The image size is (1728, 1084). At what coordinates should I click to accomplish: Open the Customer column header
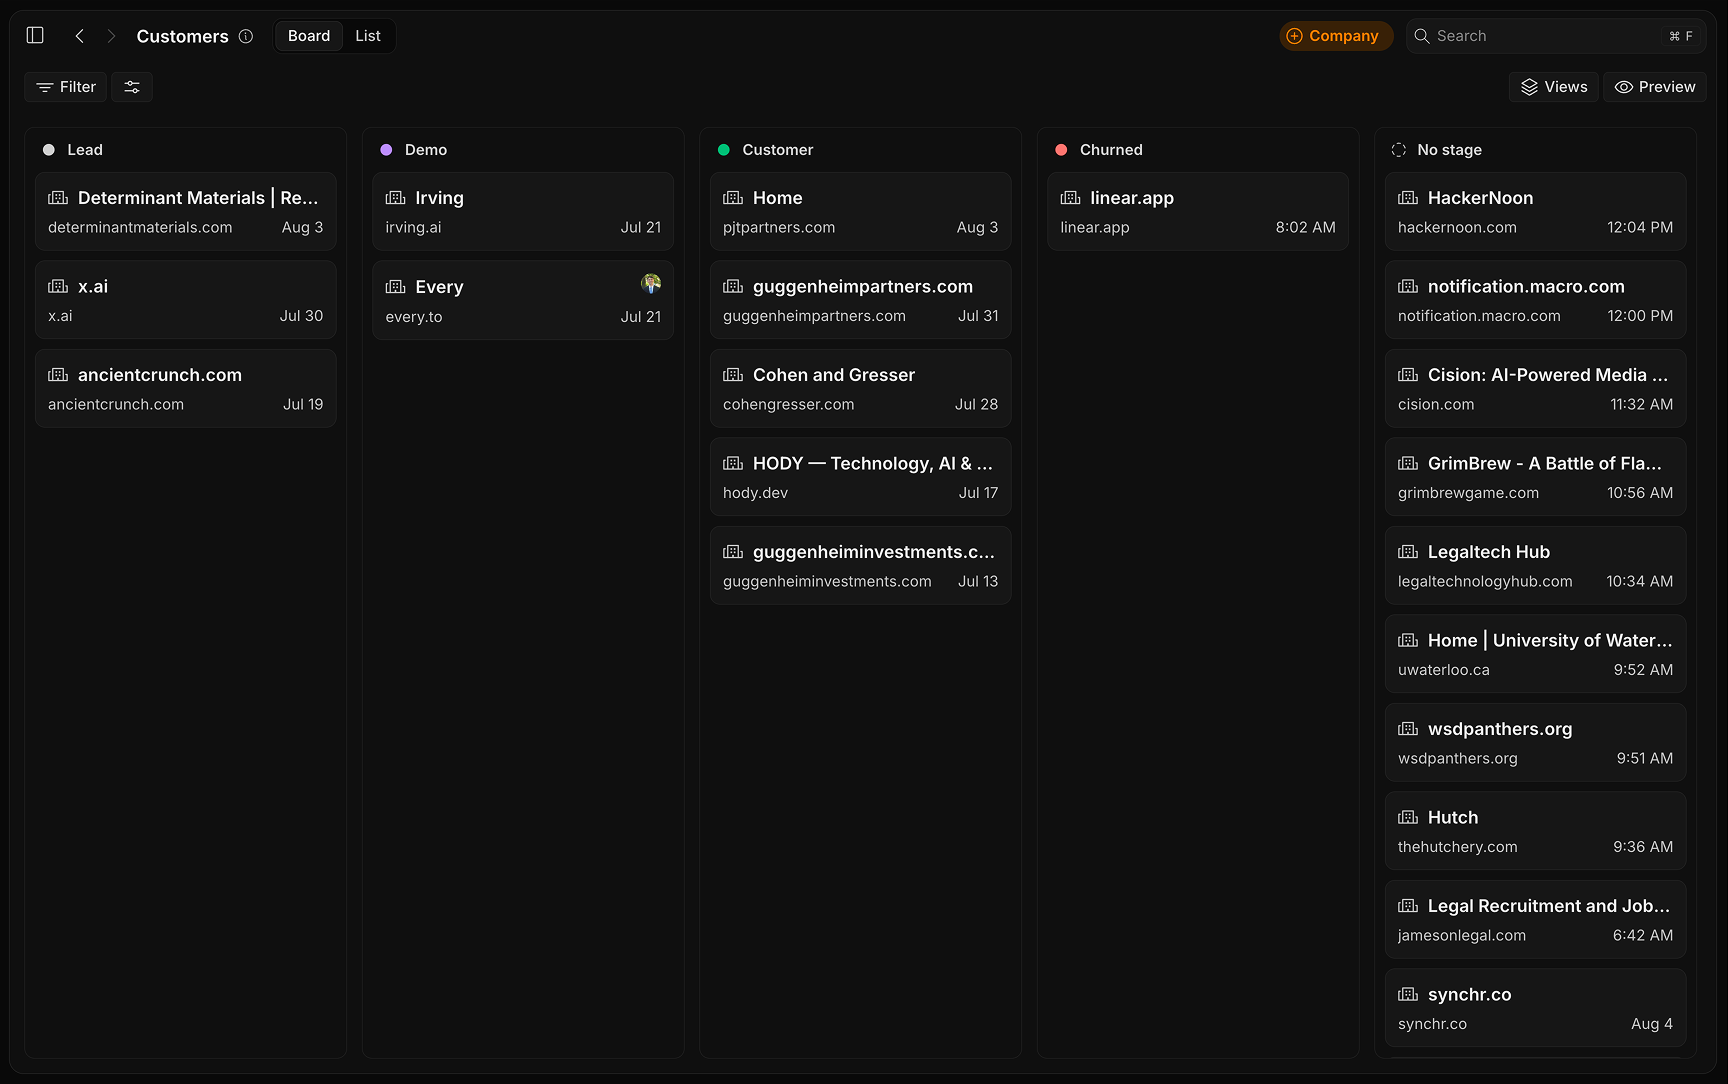click(x=778, y=150)
